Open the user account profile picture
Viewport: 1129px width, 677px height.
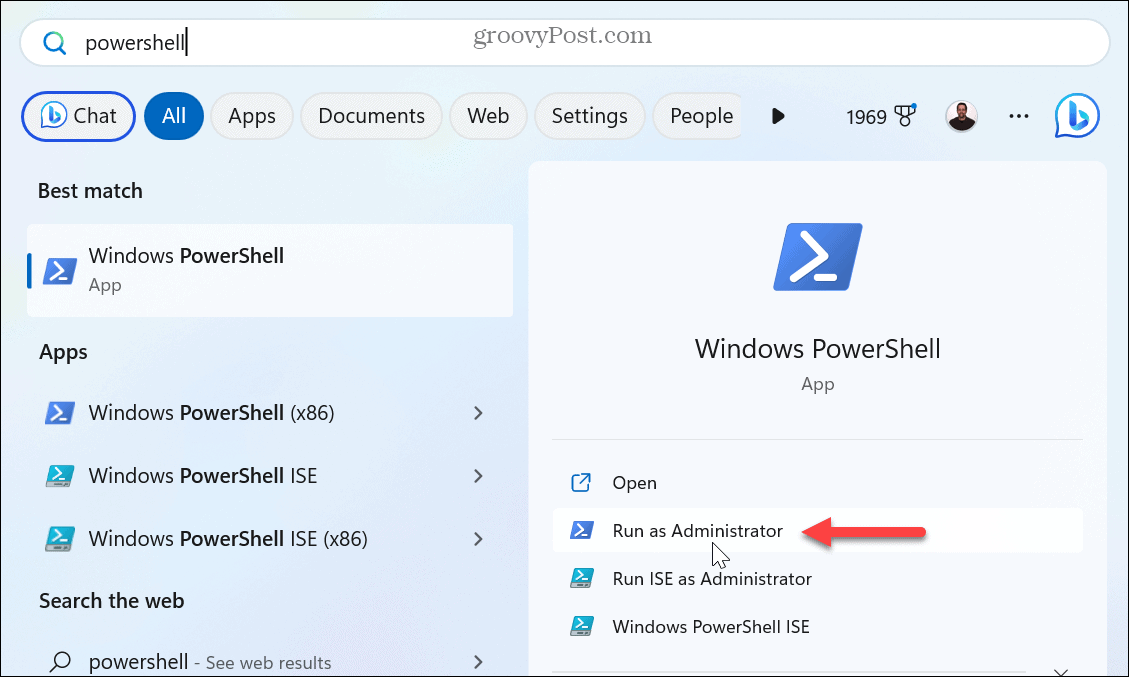click(x=961, y=116)
